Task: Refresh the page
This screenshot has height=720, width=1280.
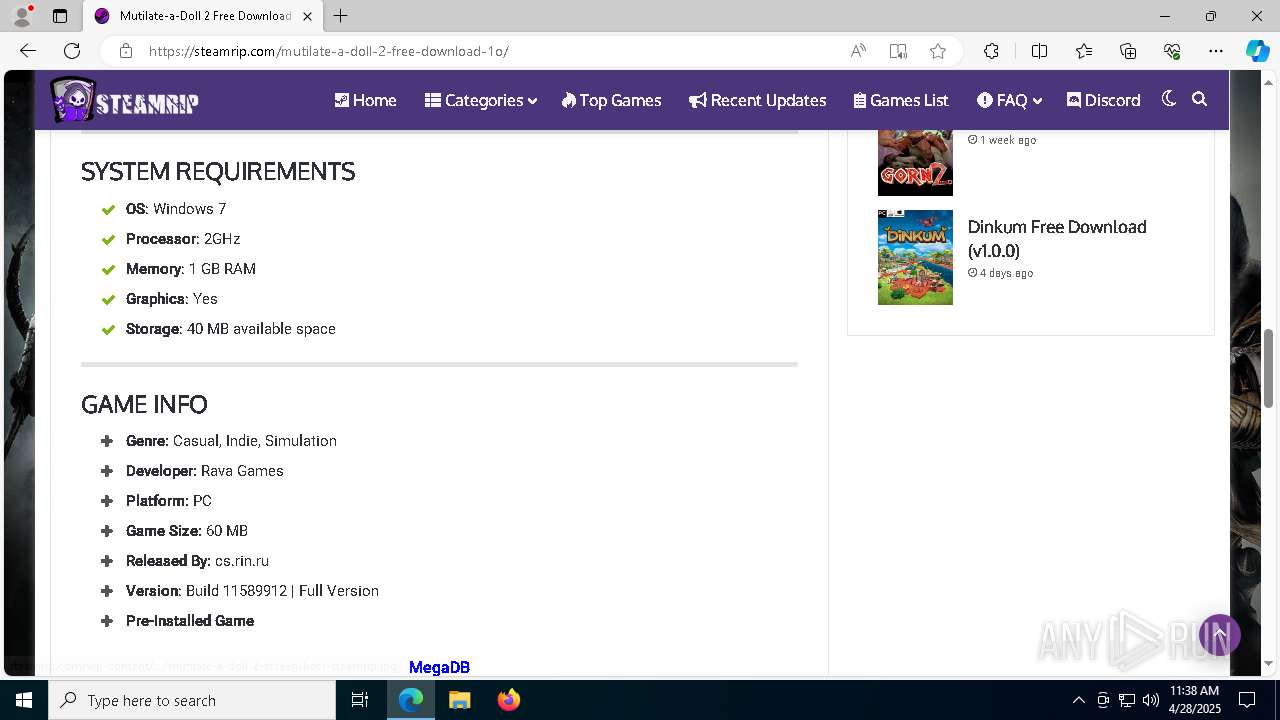Action: pyautogui.click(x=72, y=51)
